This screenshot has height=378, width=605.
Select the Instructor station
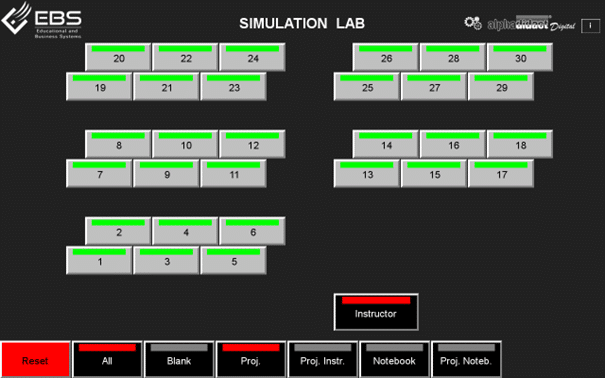(376, 312)
